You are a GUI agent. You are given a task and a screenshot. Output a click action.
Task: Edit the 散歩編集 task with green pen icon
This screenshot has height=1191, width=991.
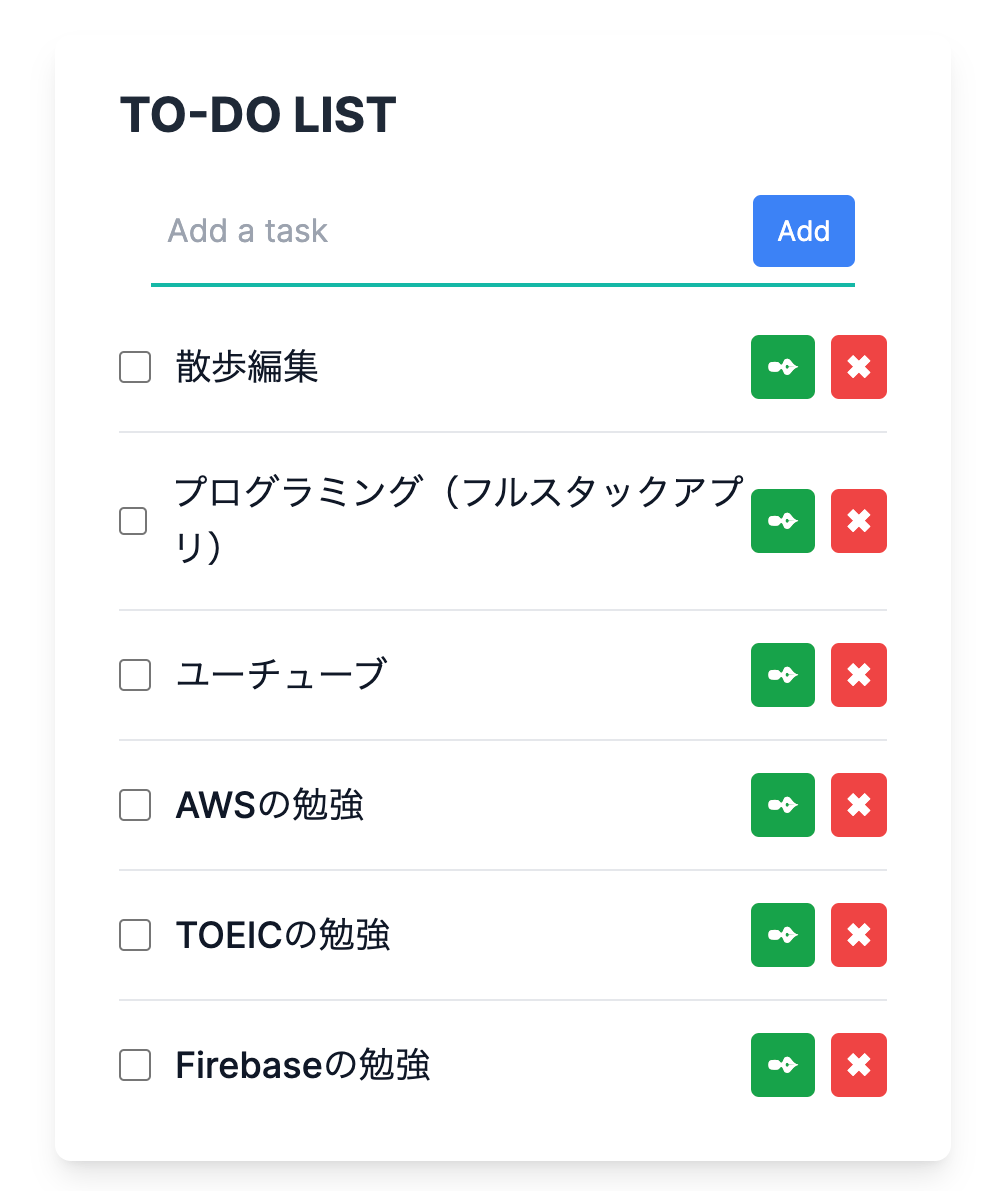coord(782,367)
